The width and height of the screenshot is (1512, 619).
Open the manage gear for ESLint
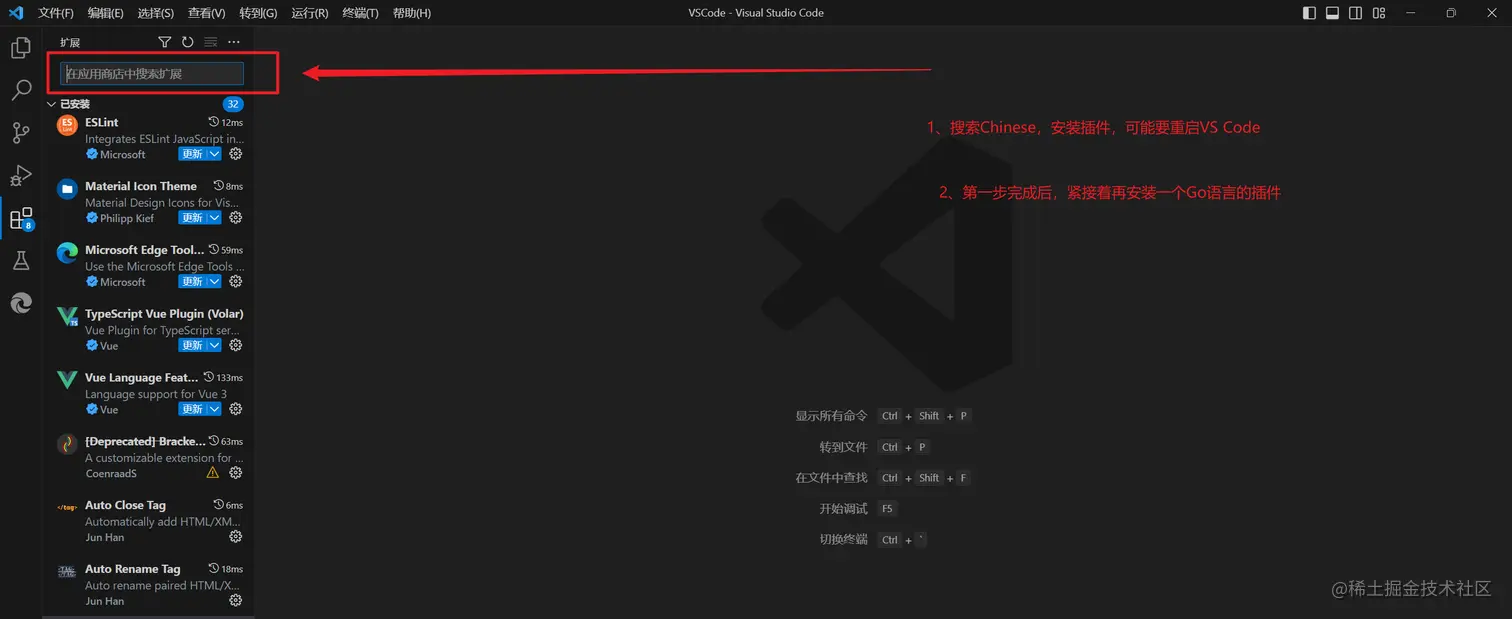[236, 154]
